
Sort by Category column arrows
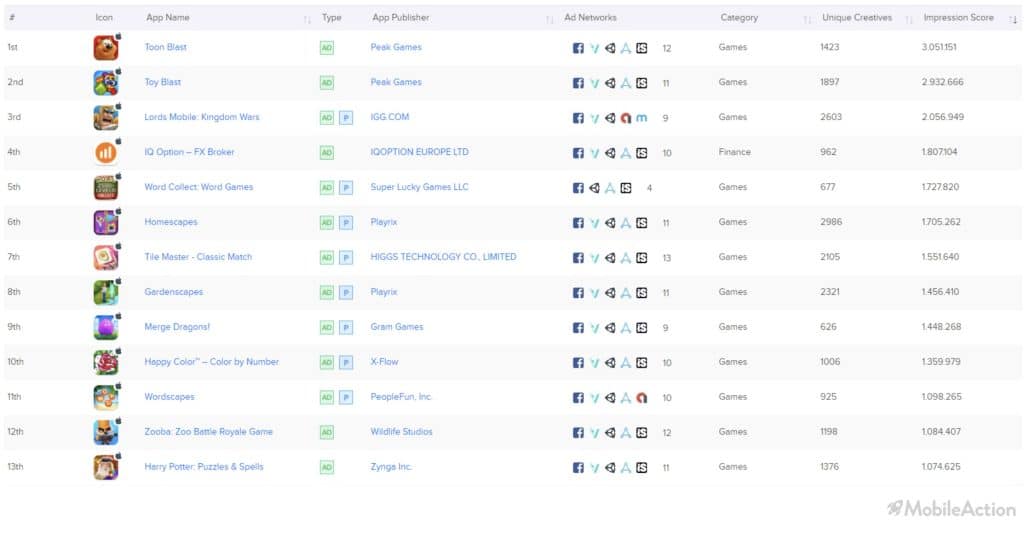coord(807,19)
